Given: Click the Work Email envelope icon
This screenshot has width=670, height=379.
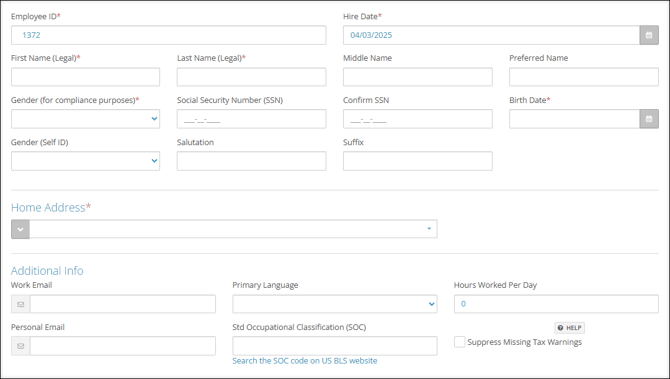Looking at the screenshot, I should point(21,304).
